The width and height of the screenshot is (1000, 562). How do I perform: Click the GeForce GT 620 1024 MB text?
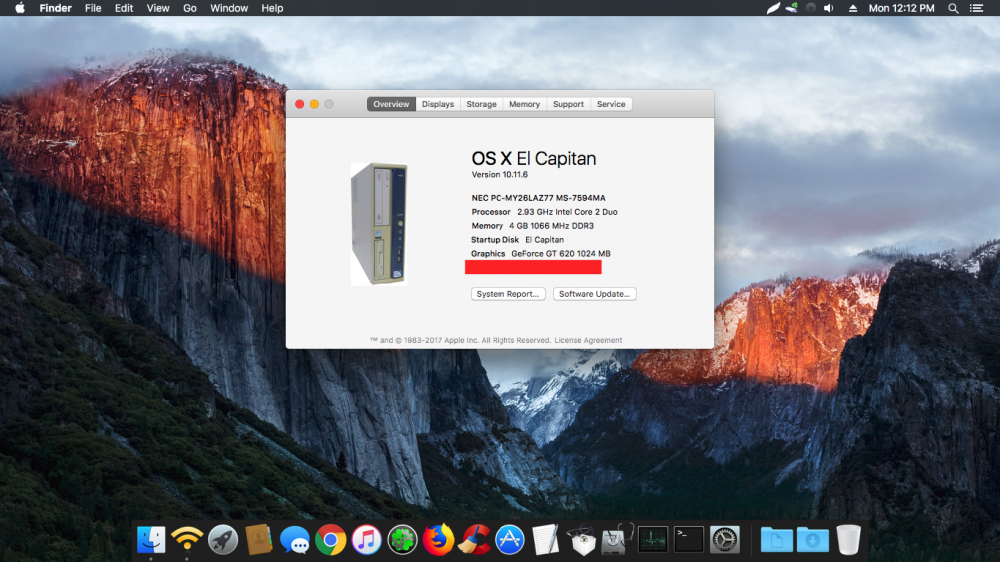click(x=561, y=254)
